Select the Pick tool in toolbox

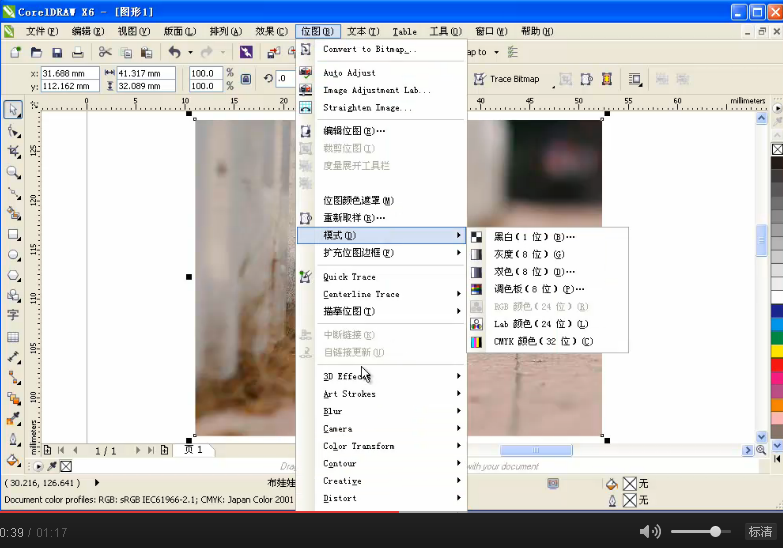pos(12,109)
